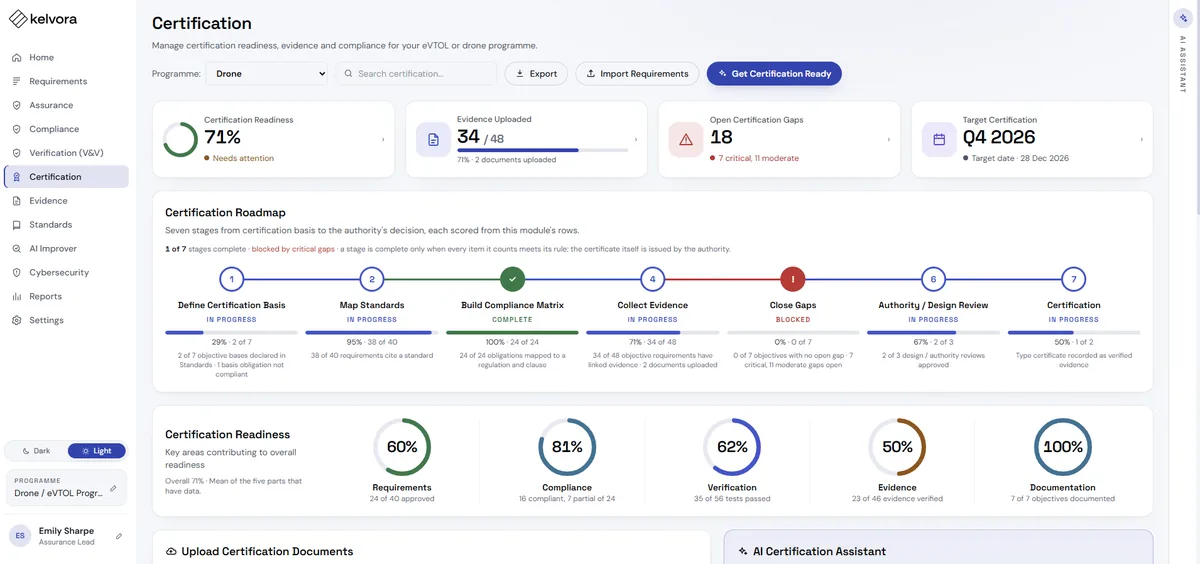The width and height of the screenshot is (1200, 564).
Task: Open the Assurance section
Action: 66,105
